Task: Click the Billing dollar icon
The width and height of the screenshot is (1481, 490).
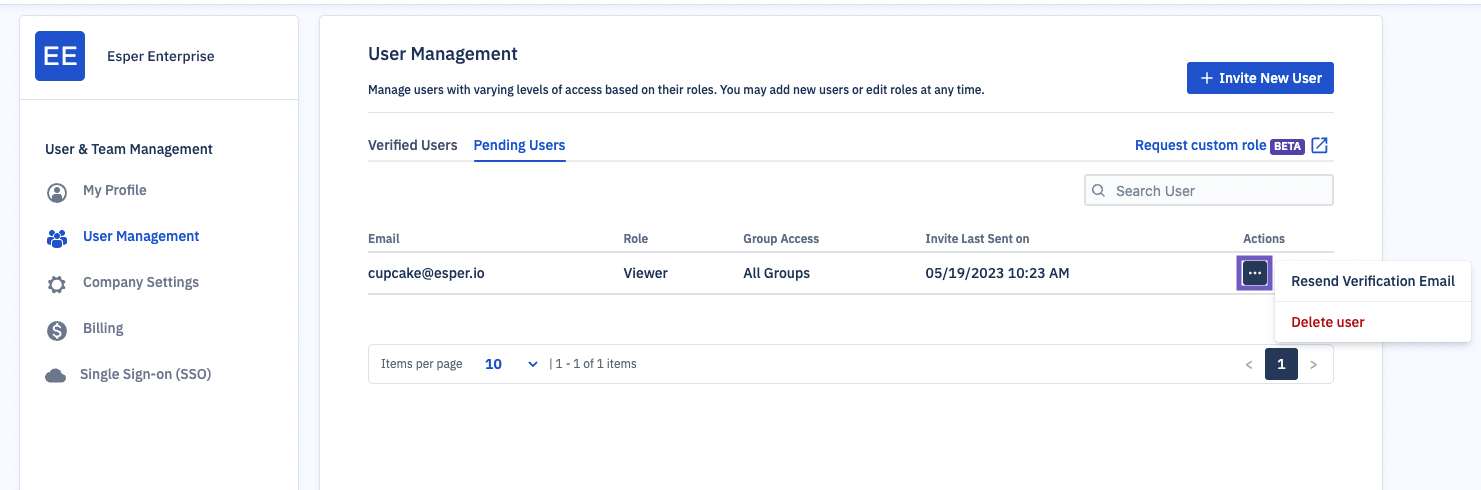Action: pos(57,330)
